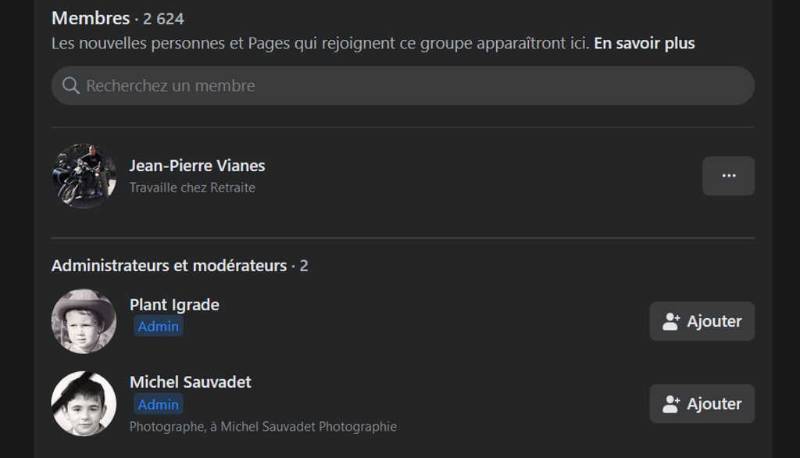Select the "Membres" section heading
This screenshot has width=800, height=458.
tap(90, 18)
